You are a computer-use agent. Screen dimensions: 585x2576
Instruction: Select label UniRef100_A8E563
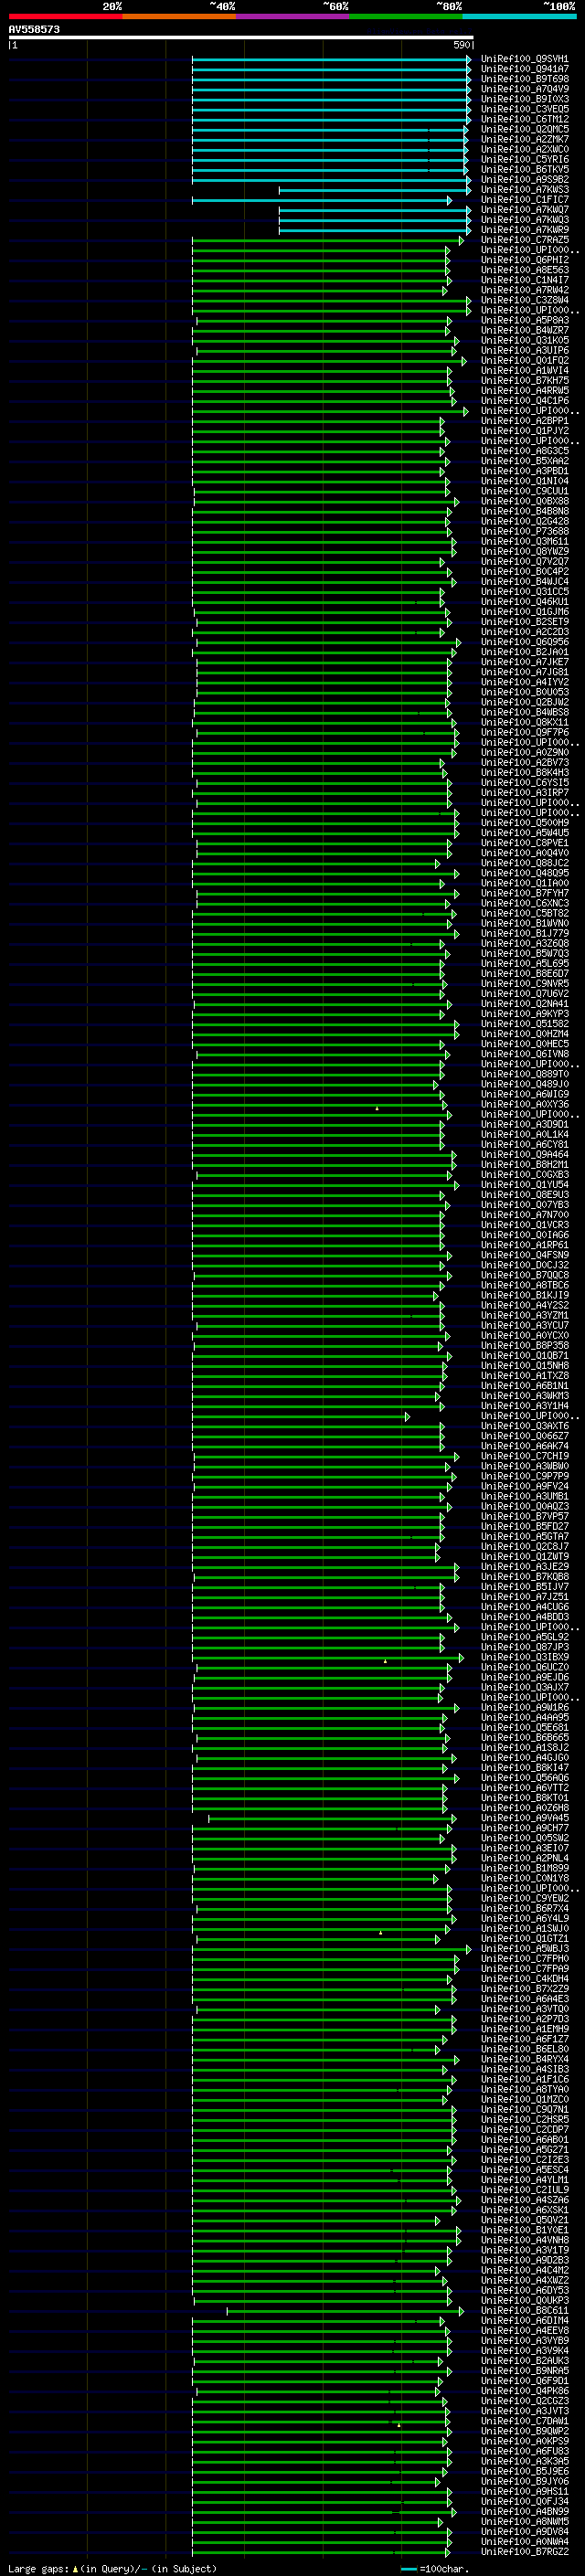coord(525,270)
